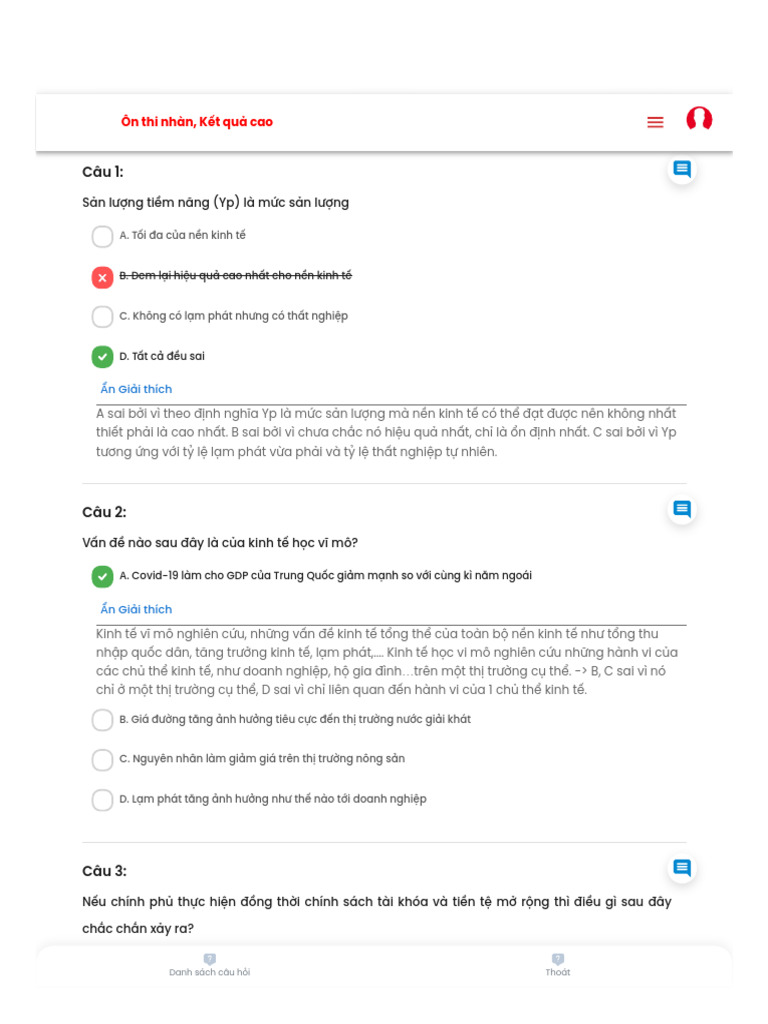768x1024 pixels.
Task: Collapse explanation under Câu 1
Action: pos(136,389)
